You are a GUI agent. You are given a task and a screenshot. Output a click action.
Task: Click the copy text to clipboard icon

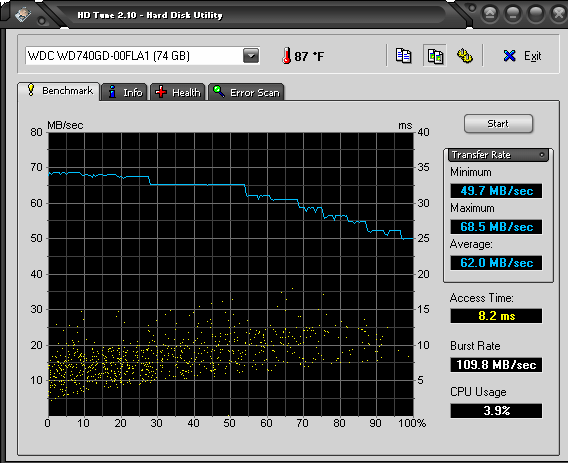tap(403, 56)
